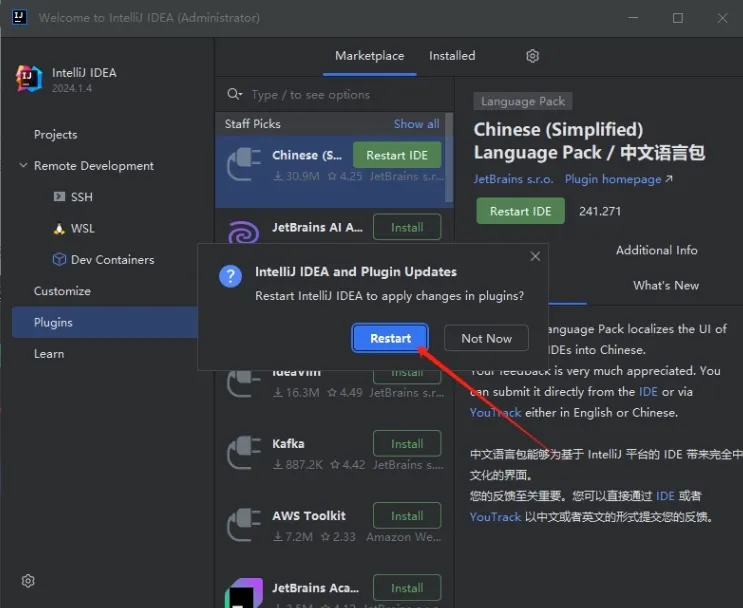Click the JetBrains Academy plugin icon
Image resolution: width=743 pixels, height=608 pixels.
coord(244,592)
